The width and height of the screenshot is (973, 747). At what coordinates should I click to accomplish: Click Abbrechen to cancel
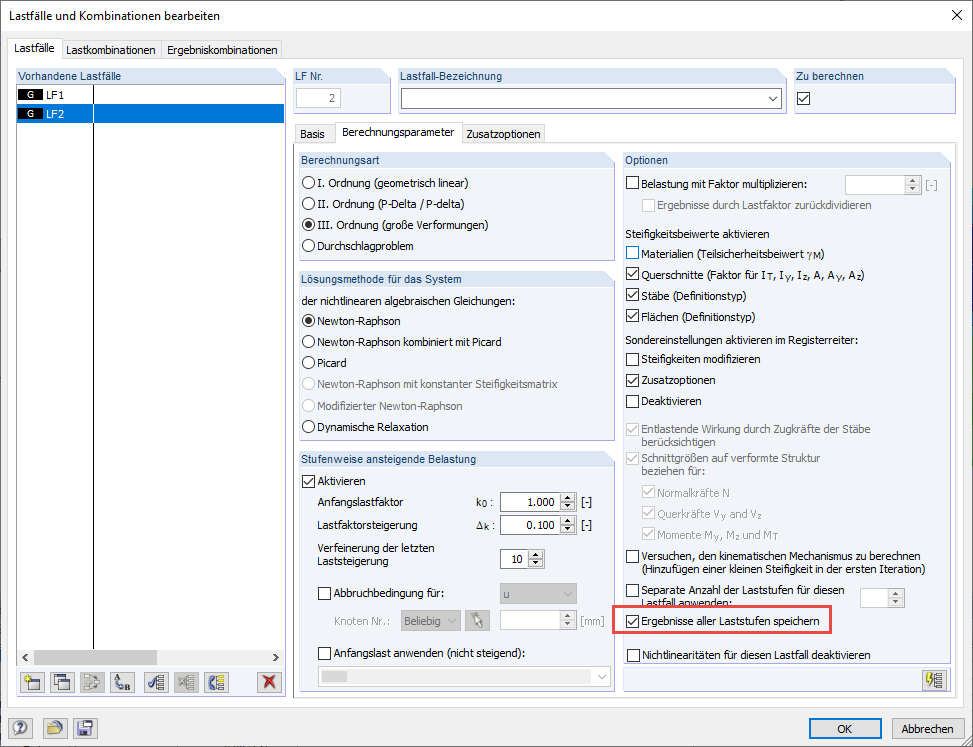[x=927, y=728]
